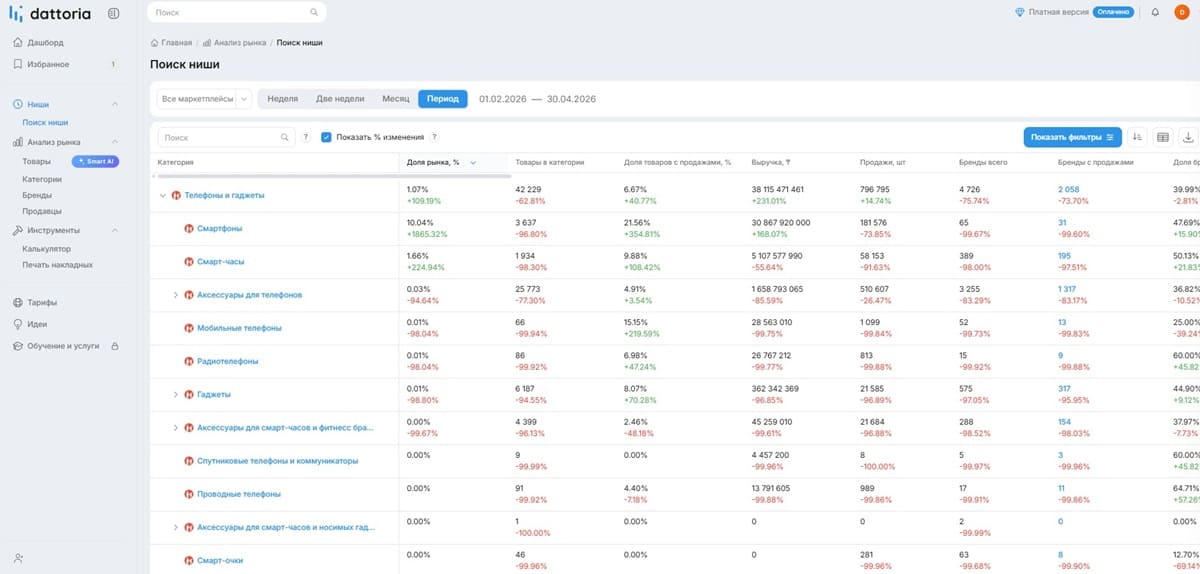Collapse Телефоны и гаджеты category row
The image size is (1200, 574).
tap(163, 195)
